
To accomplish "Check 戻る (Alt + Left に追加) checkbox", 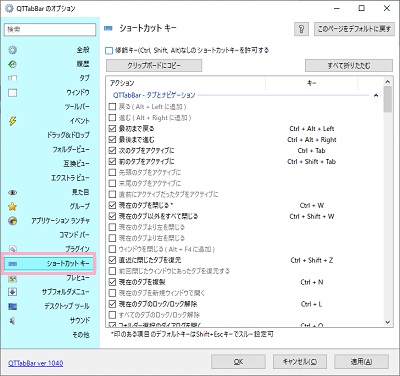I will [x=112, y=107].
